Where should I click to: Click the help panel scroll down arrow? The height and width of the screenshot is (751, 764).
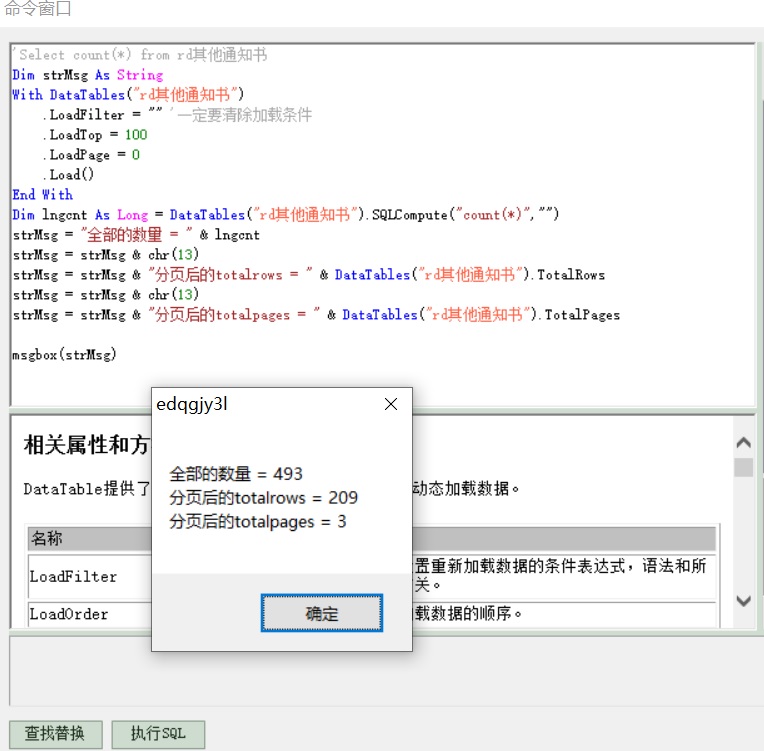coord(743,601)
